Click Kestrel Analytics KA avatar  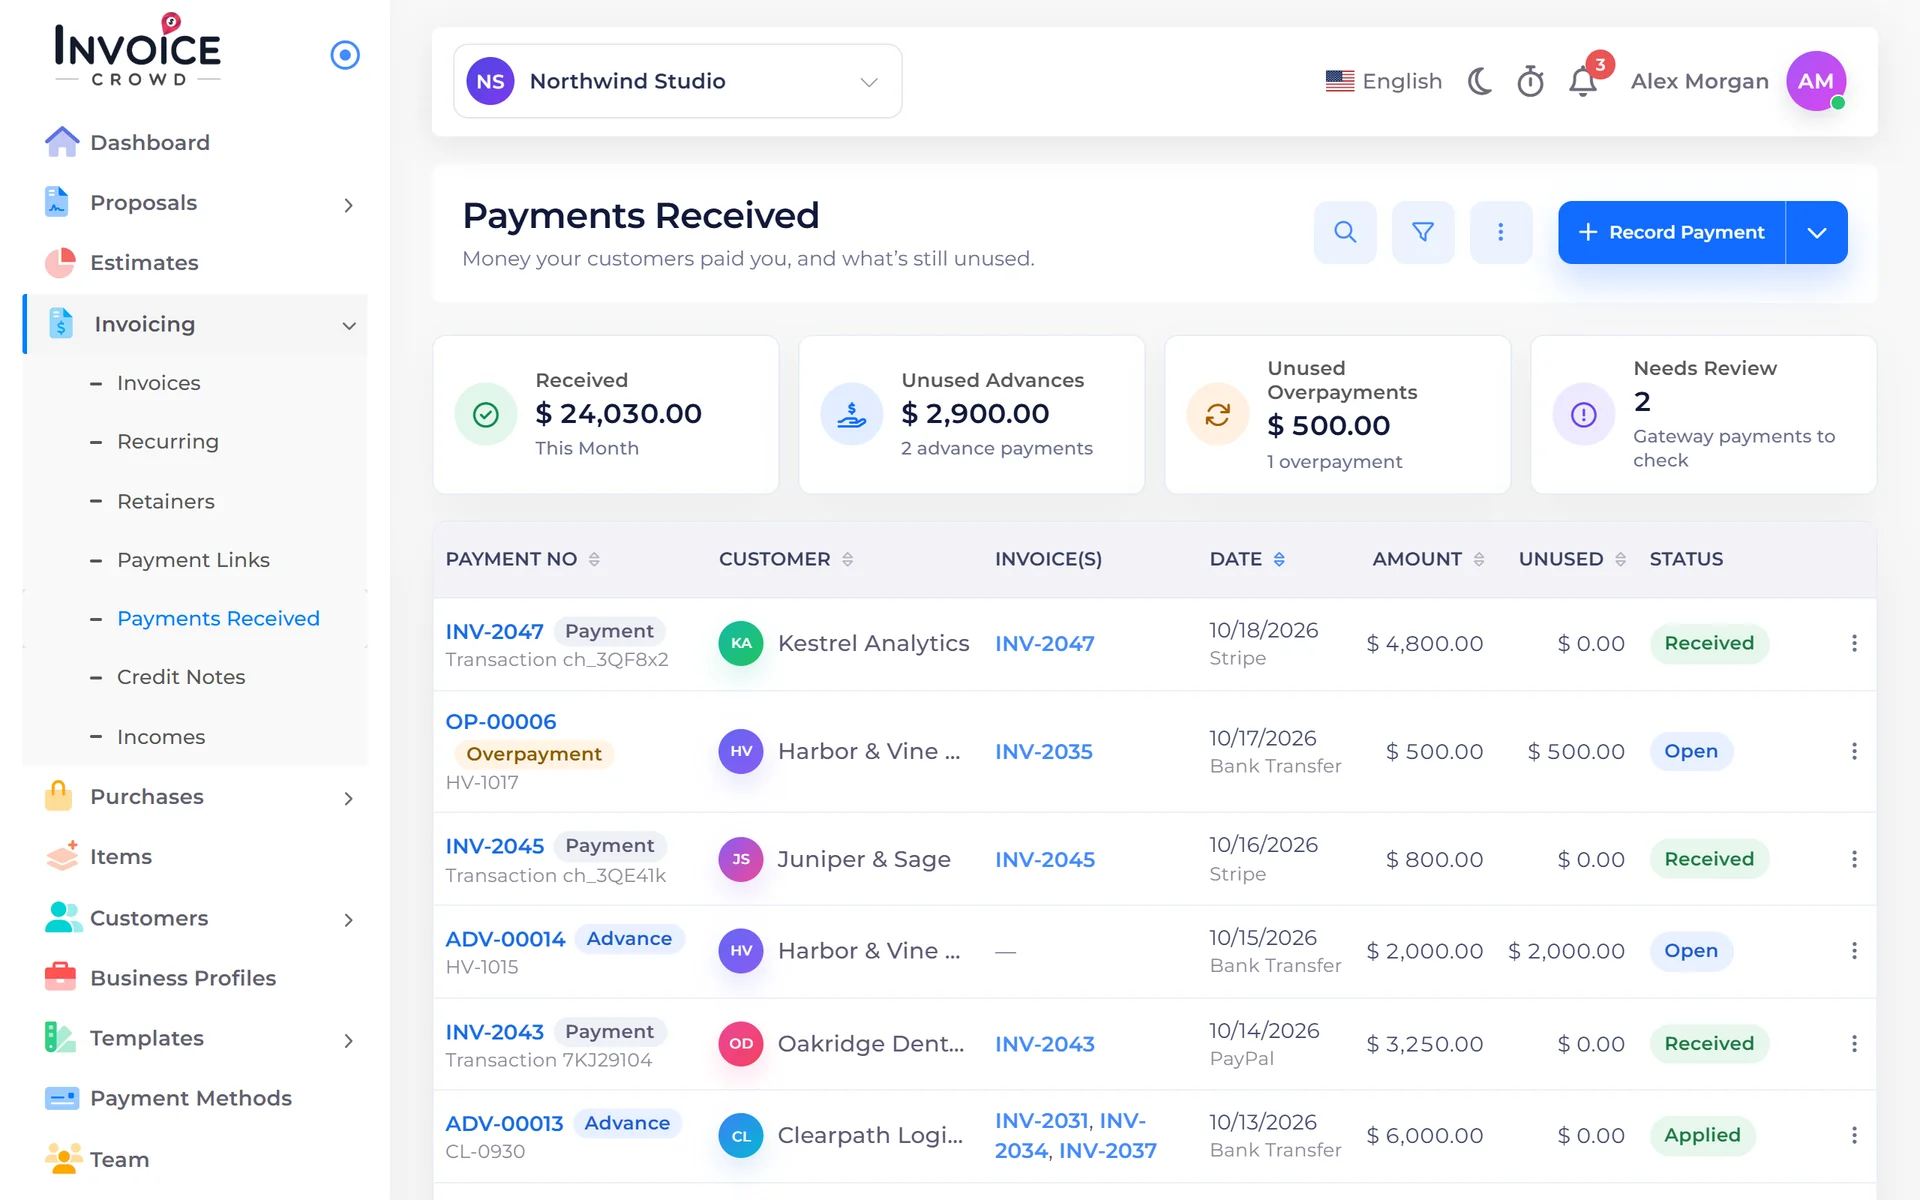741,643
